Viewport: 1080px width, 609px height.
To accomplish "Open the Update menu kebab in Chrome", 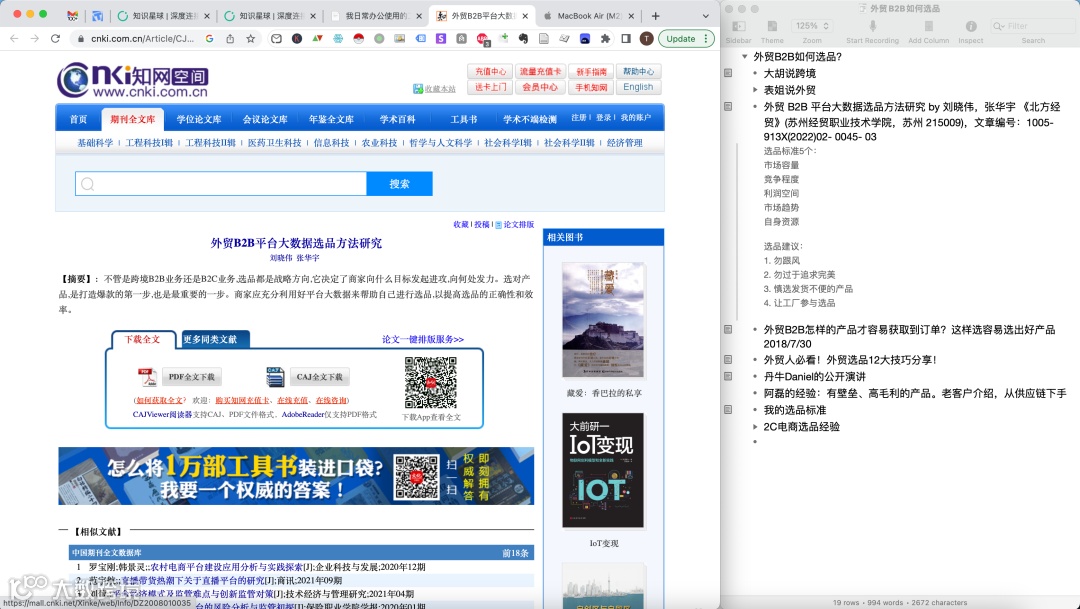I will click(x=706, y=39).
